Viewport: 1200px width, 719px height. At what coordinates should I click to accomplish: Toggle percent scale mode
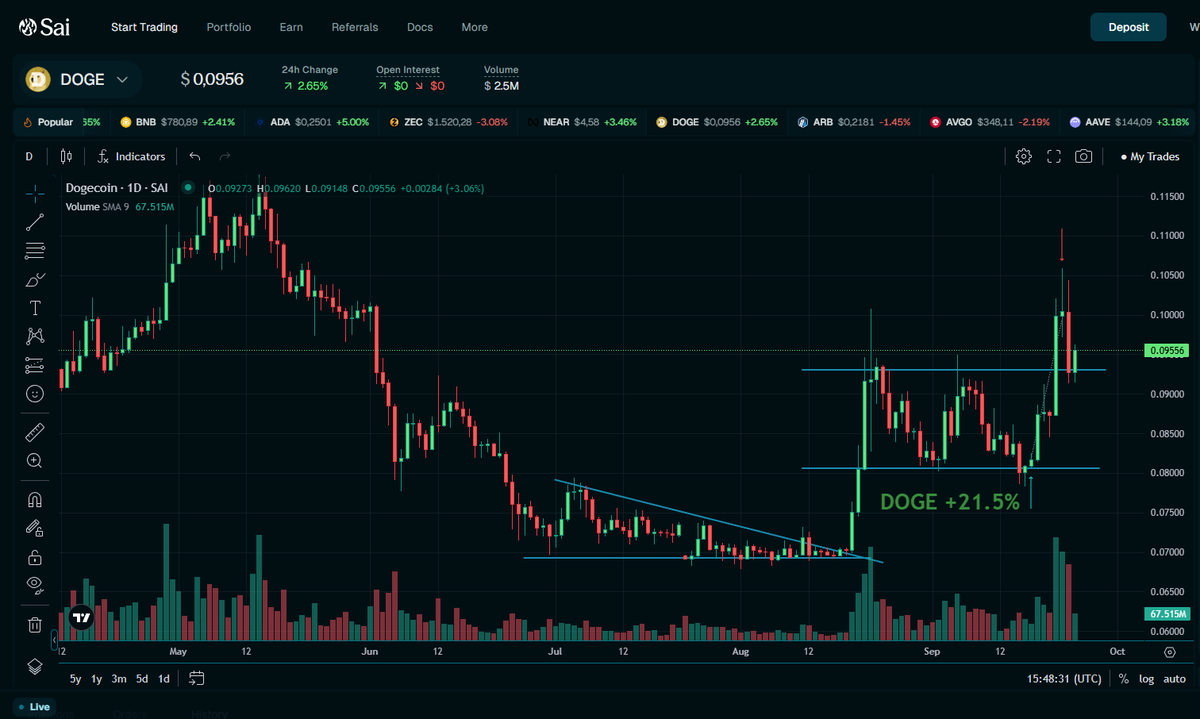point(1124,679)
